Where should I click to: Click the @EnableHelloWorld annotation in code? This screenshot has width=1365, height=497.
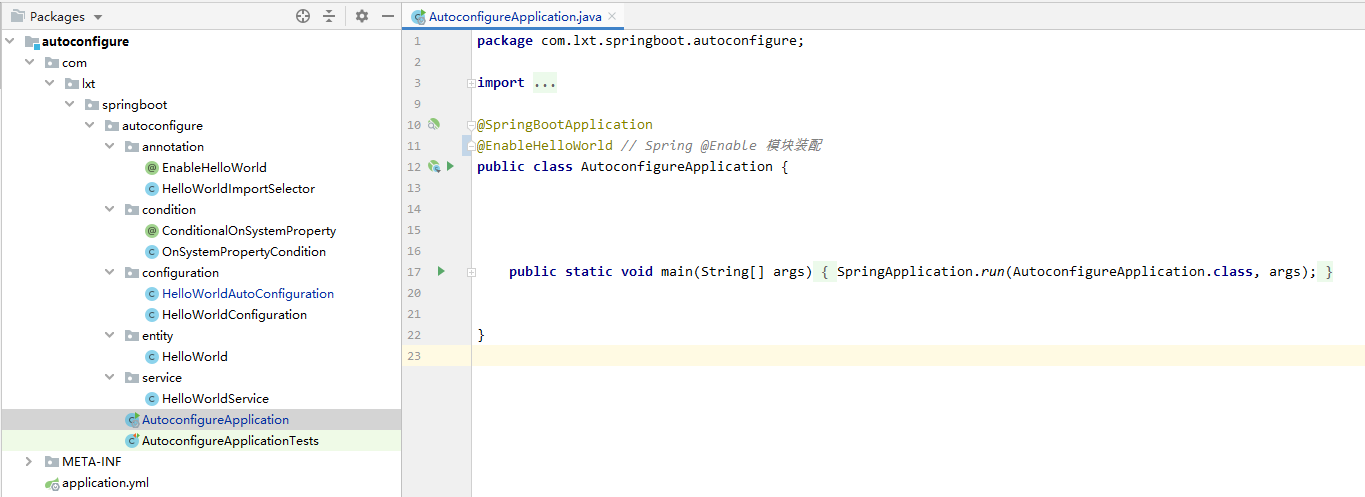click(x=545, y=145)
